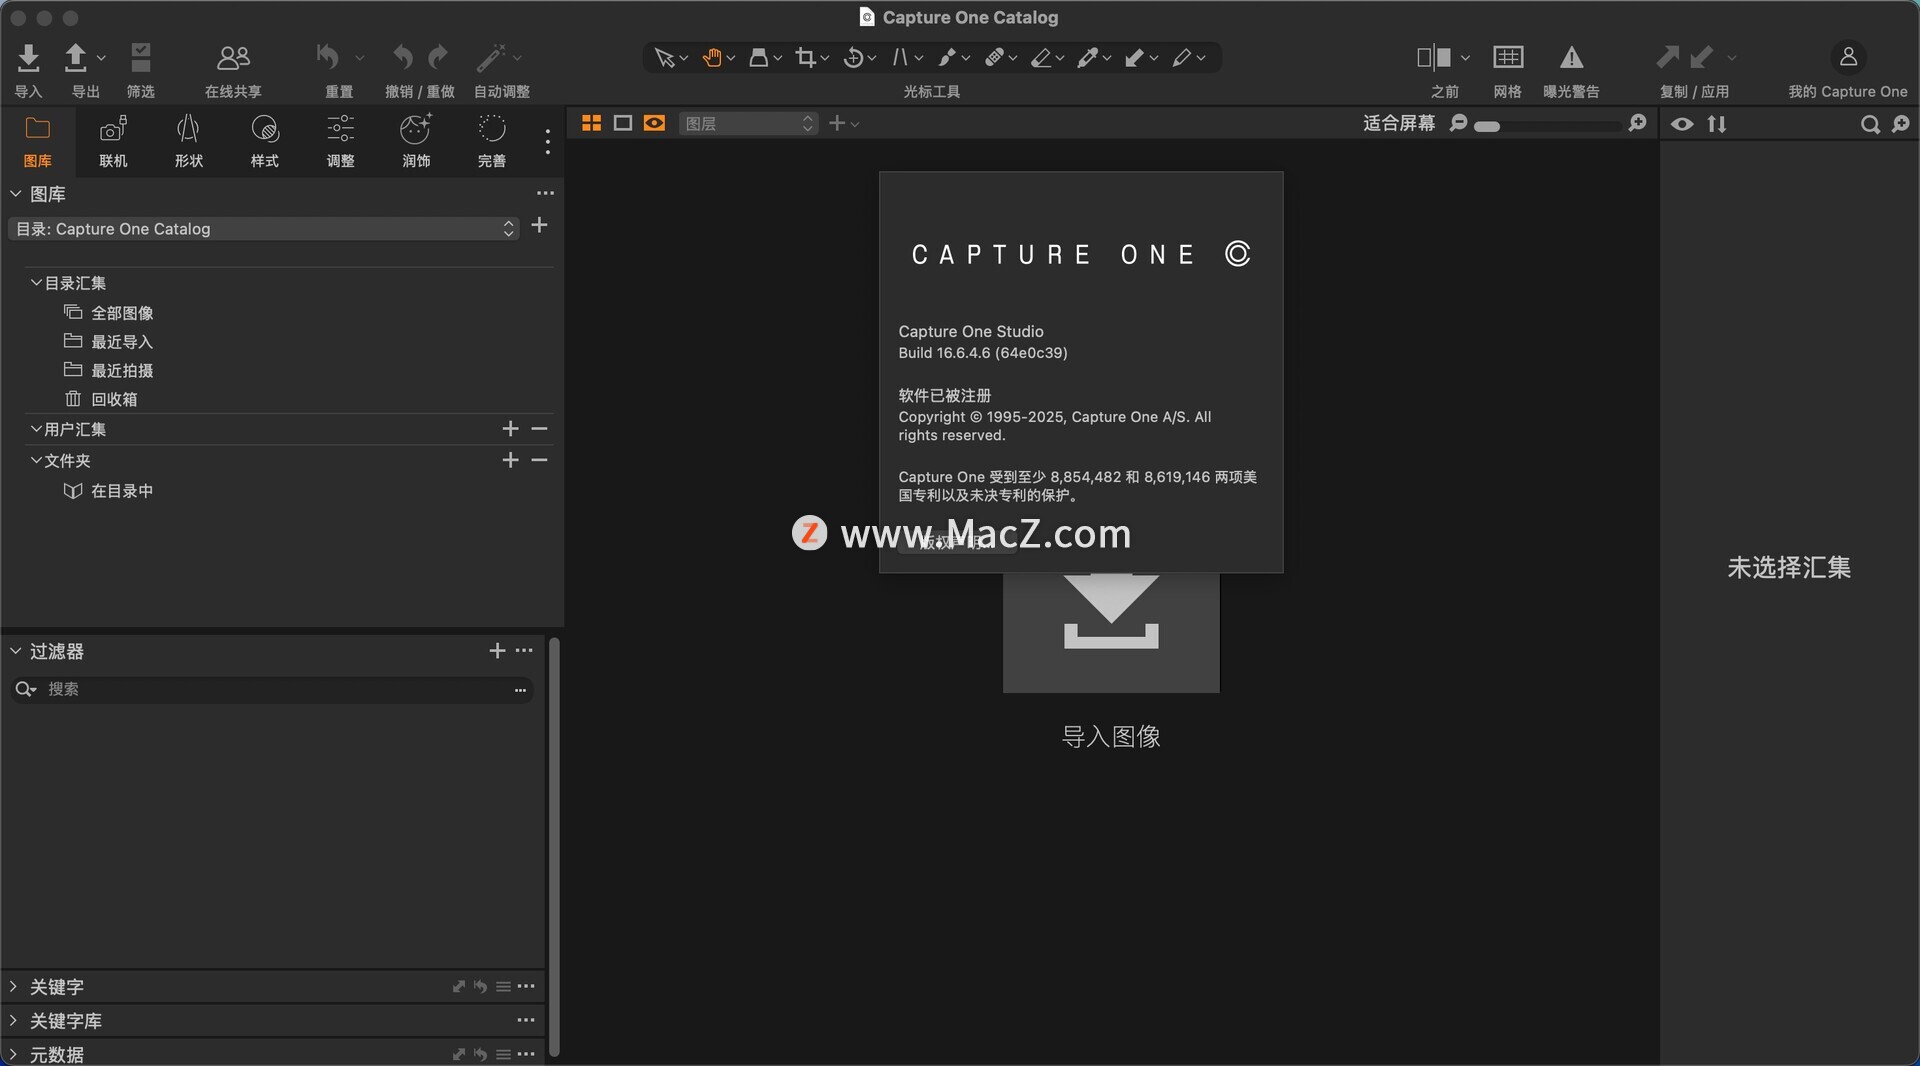
Task: Collapse the 图库 panel section
Action: click(15, 193)
